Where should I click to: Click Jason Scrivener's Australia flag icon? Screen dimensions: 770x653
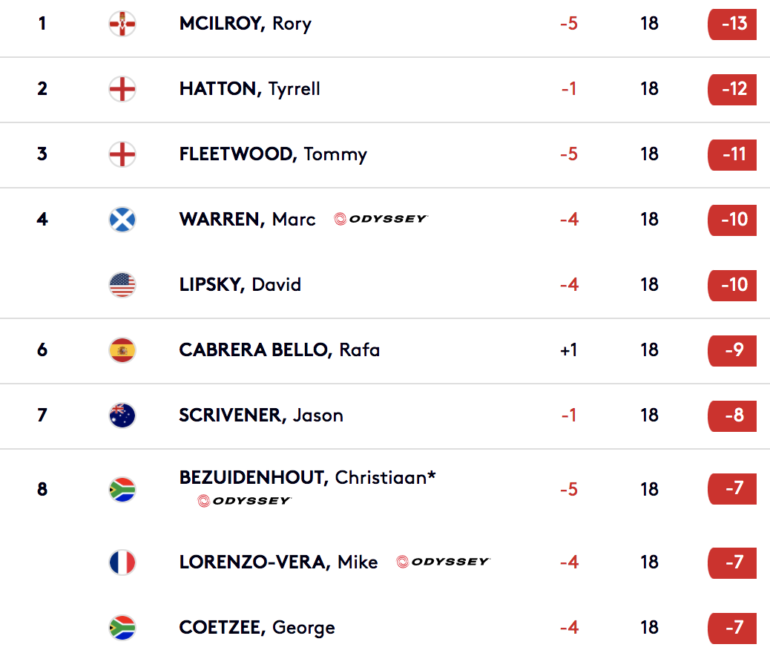pyautogui.click(x=122, y=415)
